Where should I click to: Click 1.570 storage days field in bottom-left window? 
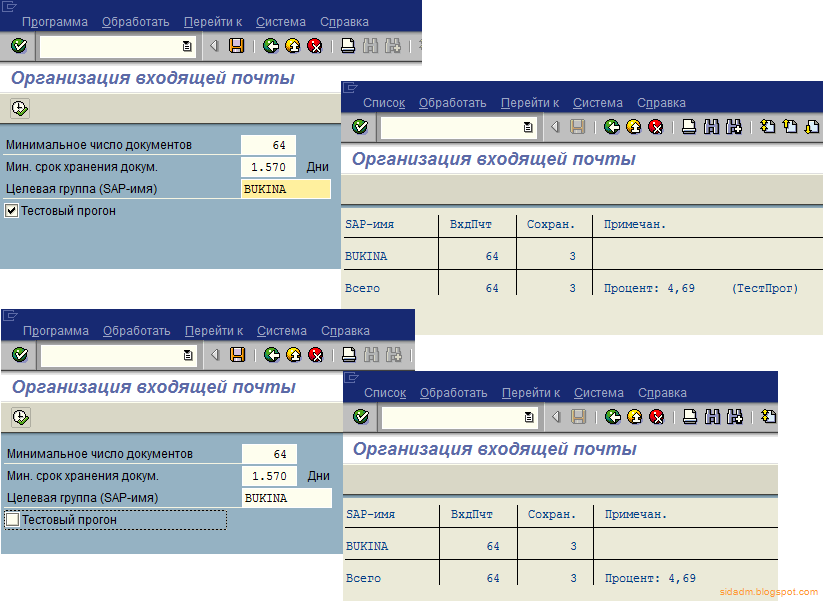270,476
